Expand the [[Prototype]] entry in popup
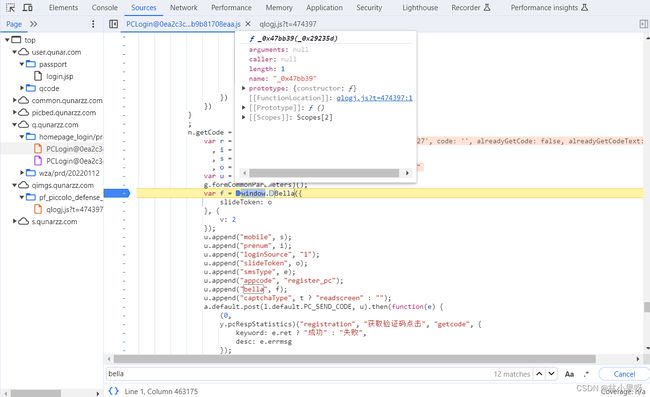The width and height of the screenshot is (650, 397). click(244, 107)
